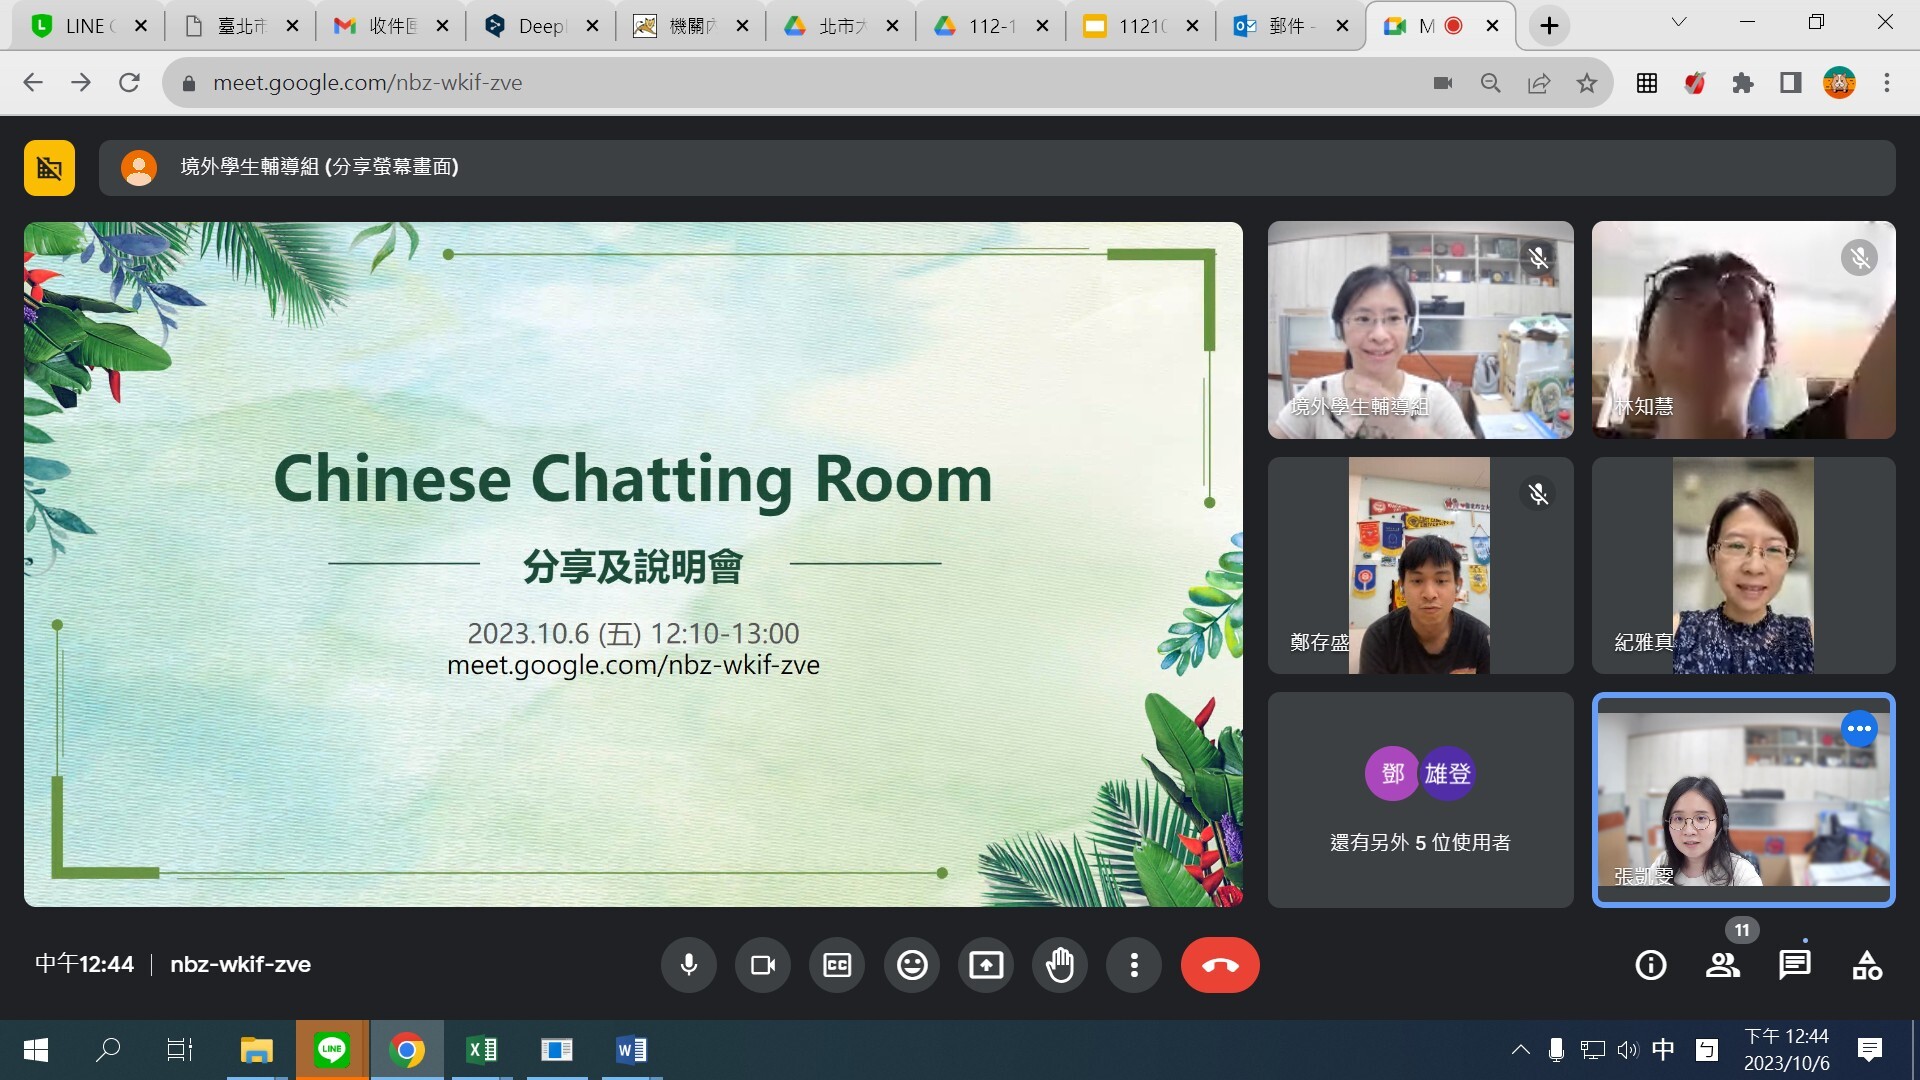Turn on closed captions

point(837,965)
